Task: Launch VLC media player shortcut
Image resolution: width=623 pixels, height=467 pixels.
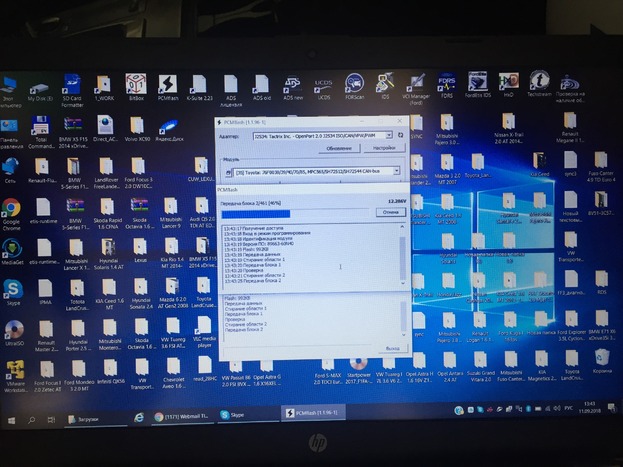Action: (x=203, y=326)
